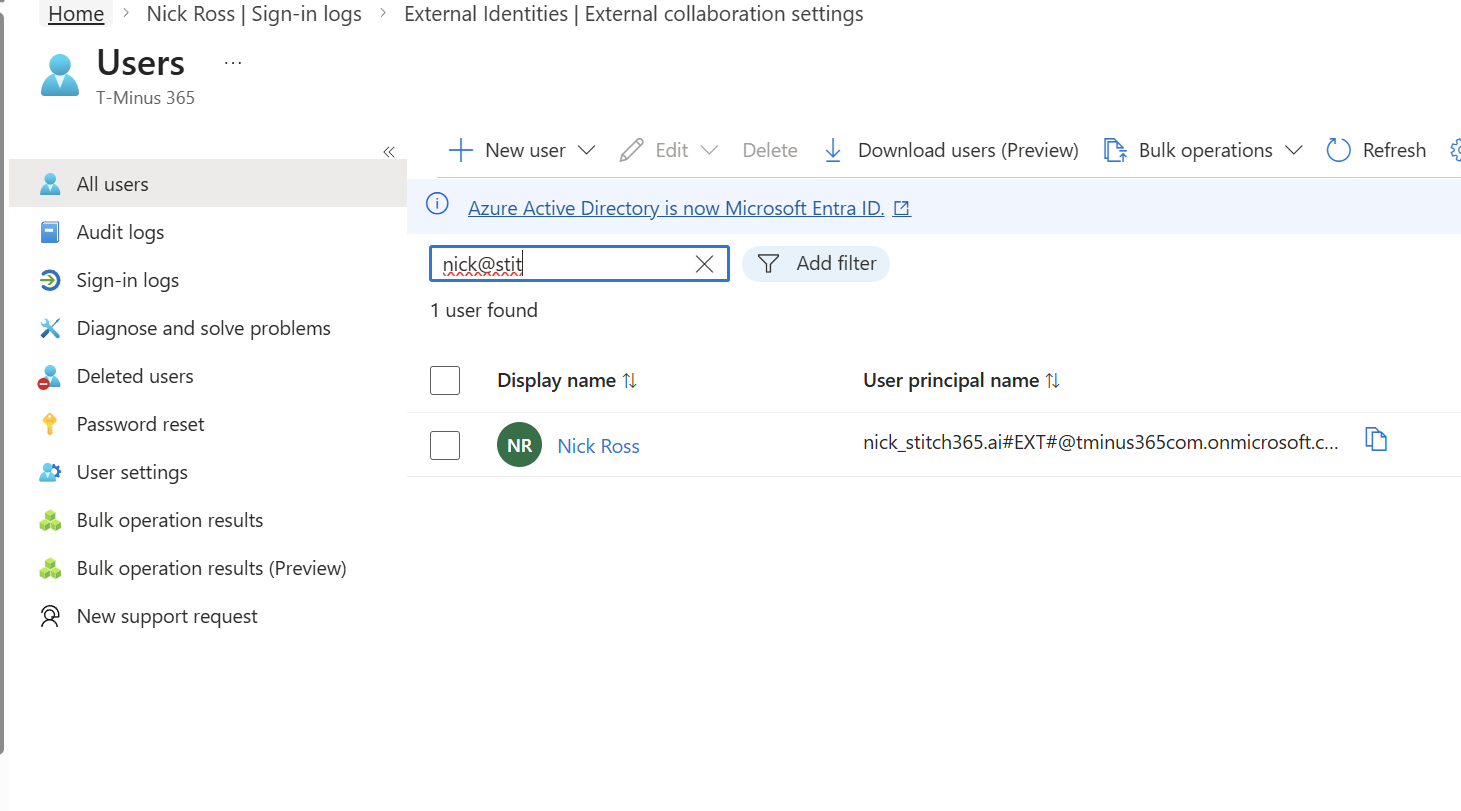Click the NR avatar for Nick Ross
Image resolution: width=1461 pixels, height=811 pixels.
coord(519,446)
